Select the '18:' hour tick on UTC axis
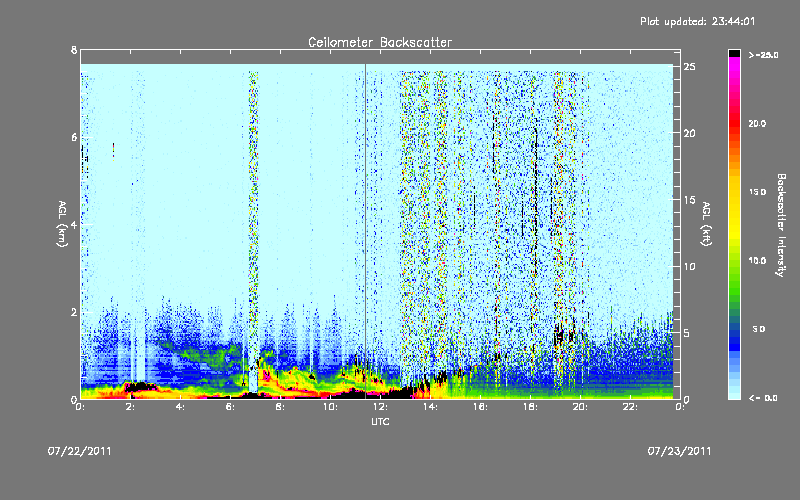Viewport: 800px width, 500px height. 530,407
